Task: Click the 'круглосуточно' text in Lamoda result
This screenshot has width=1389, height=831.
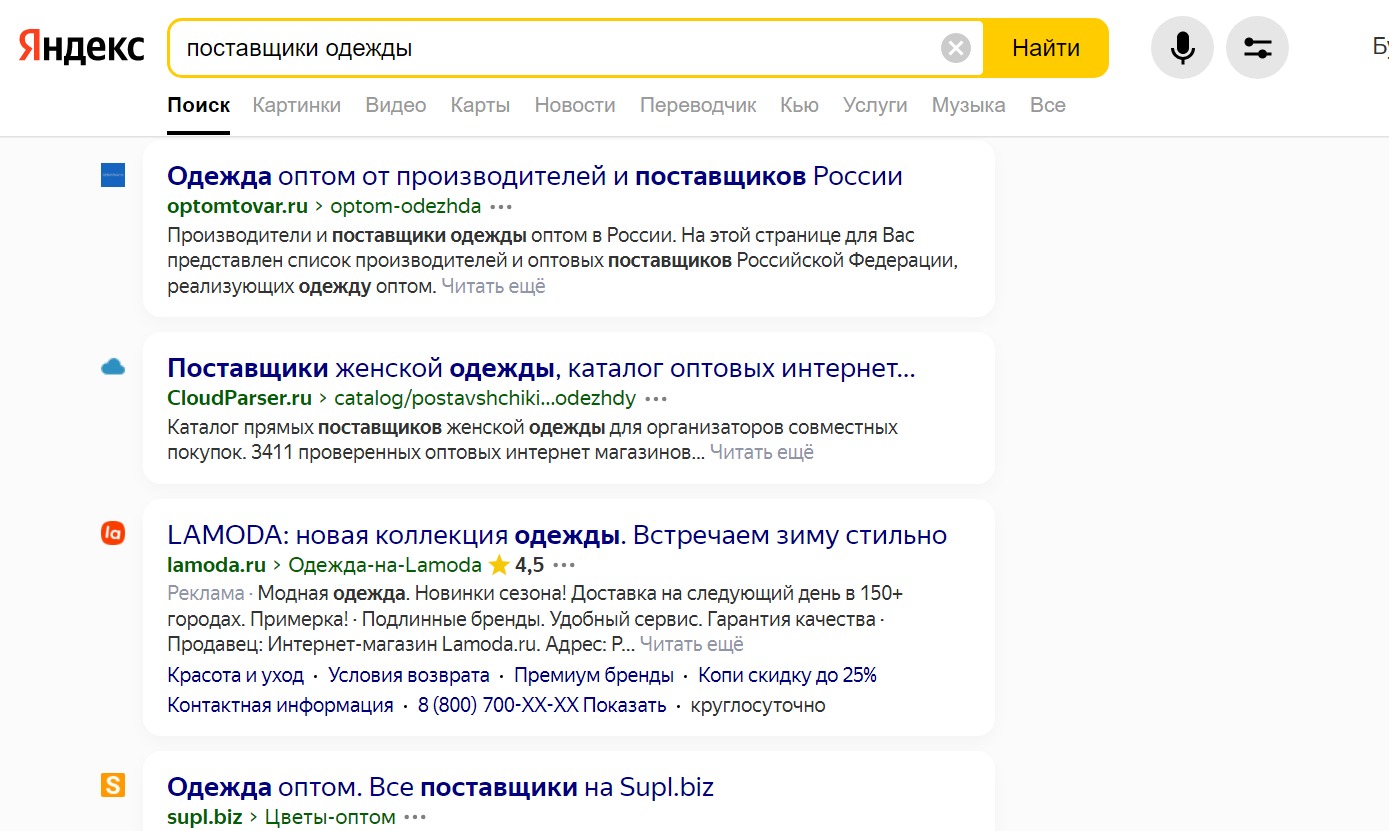Action: click(x=758, y=705)
